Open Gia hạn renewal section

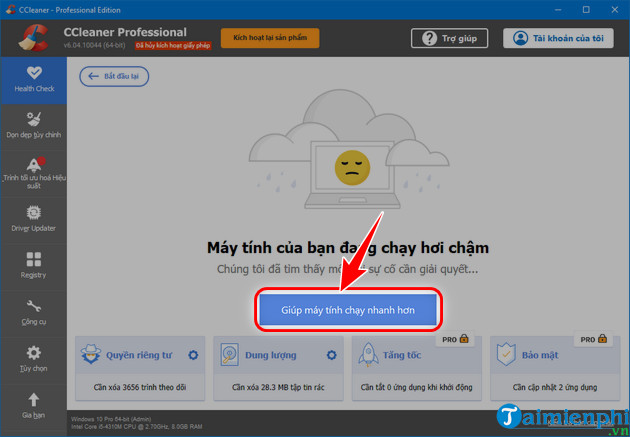34,406
